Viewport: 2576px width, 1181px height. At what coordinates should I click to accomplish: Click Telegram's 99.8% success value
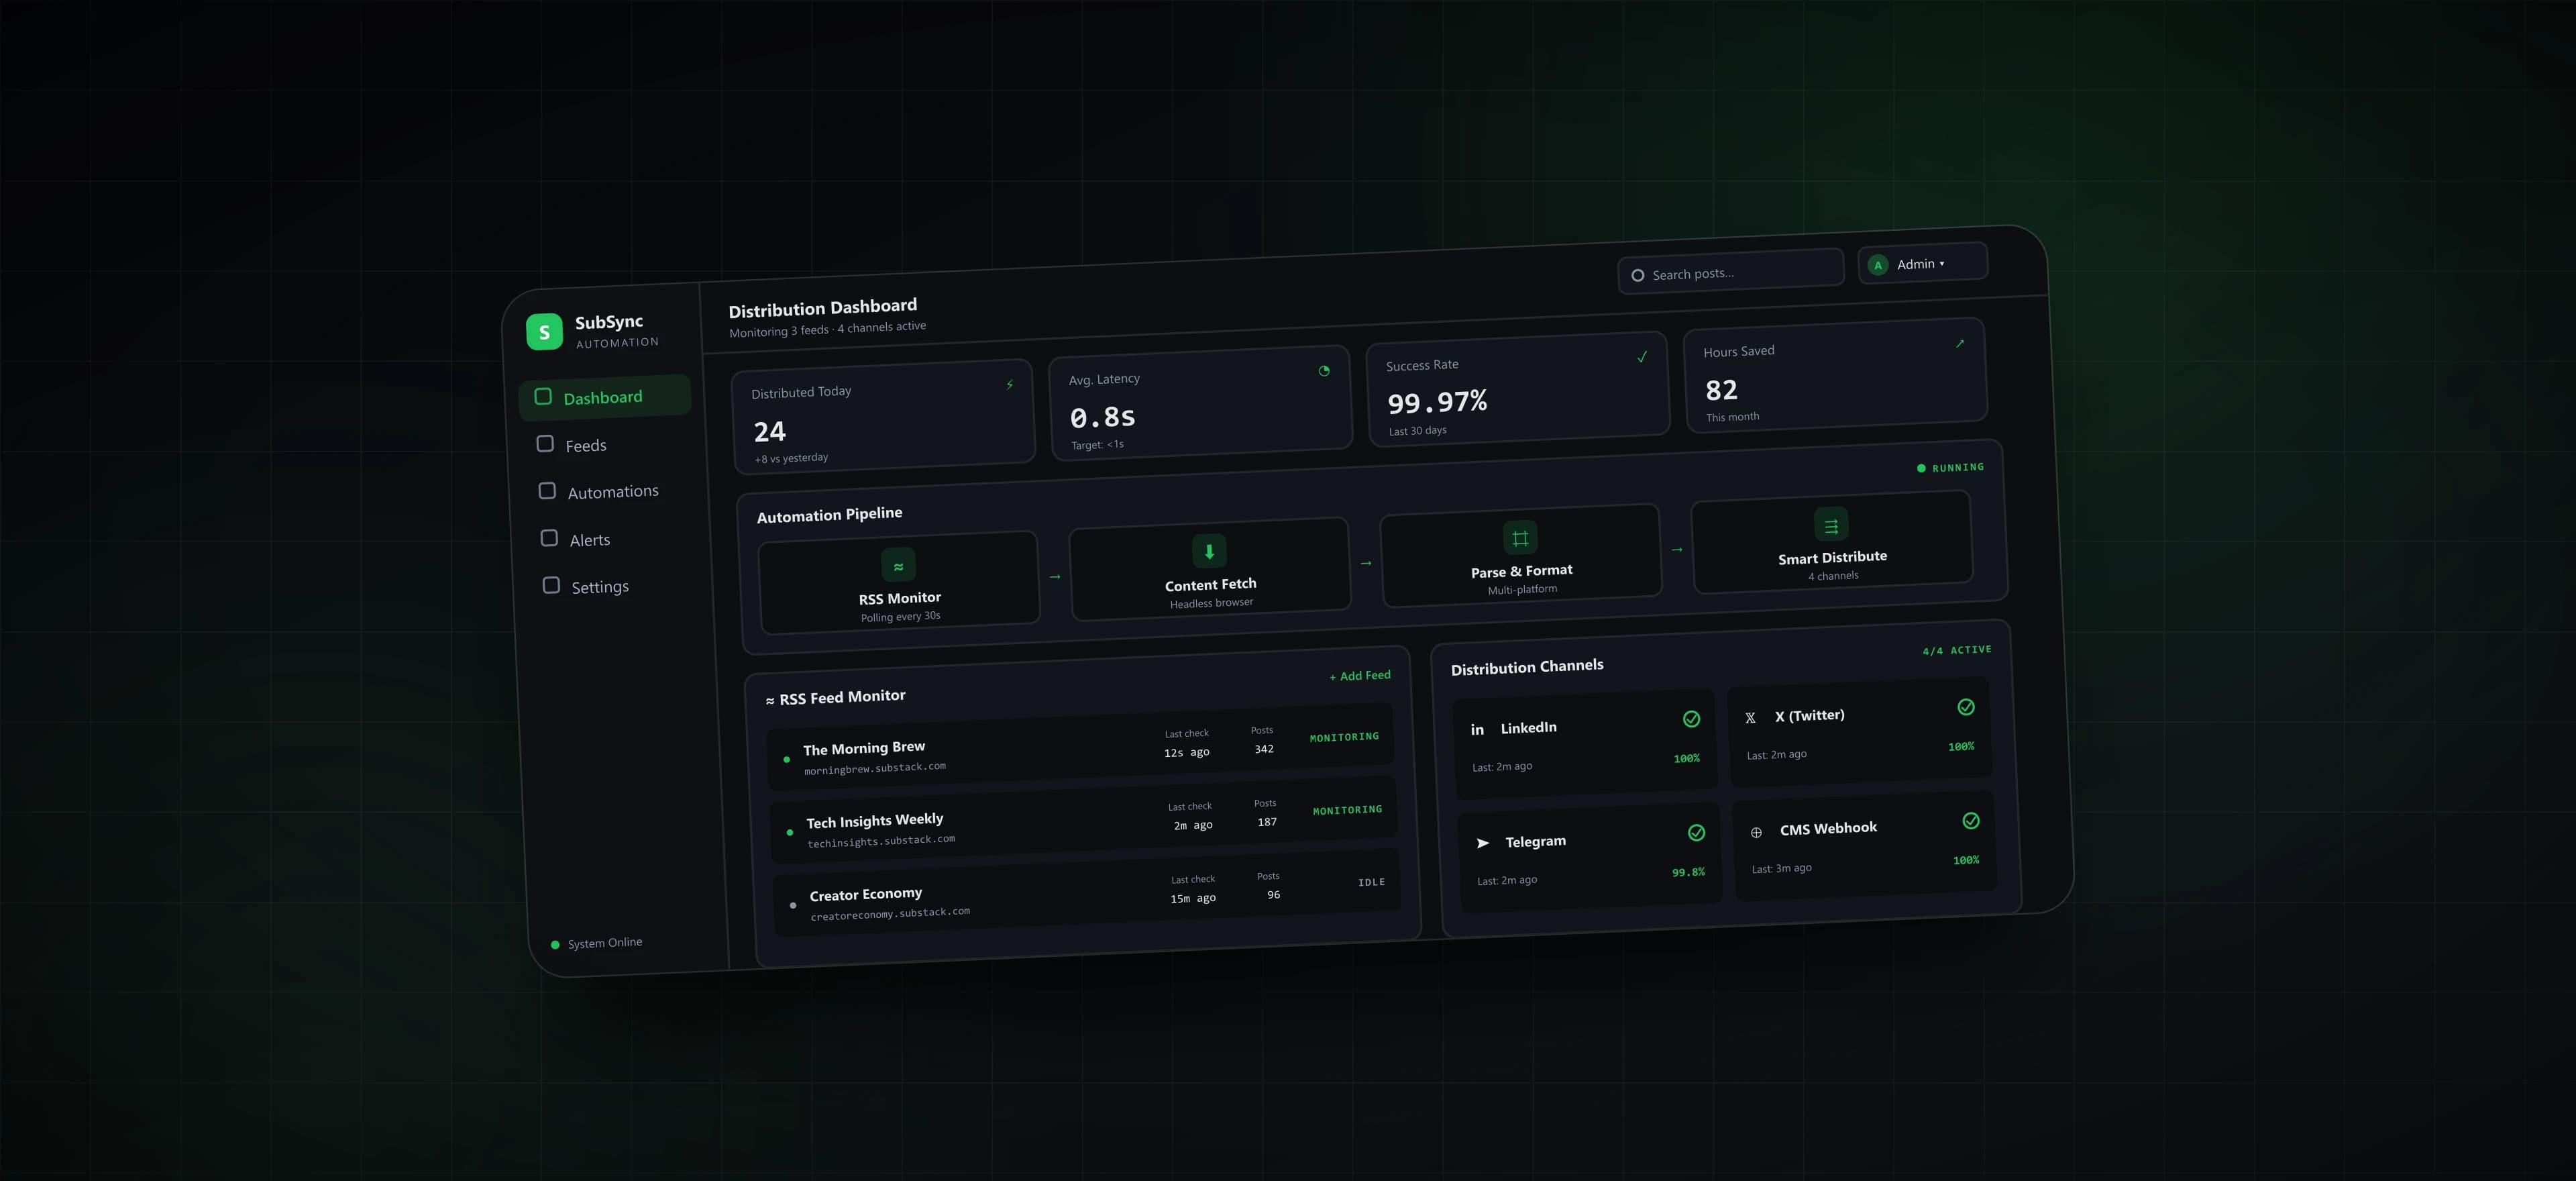click(1688, 872)
